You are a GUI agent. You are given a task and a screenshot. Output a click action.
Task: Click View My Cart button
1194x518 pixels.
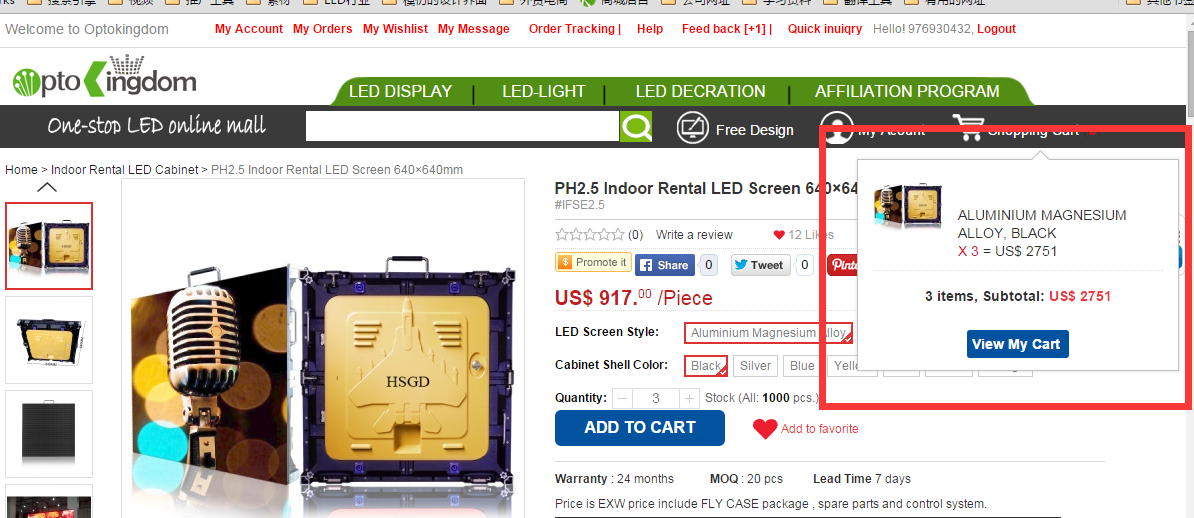(1018, 344)
